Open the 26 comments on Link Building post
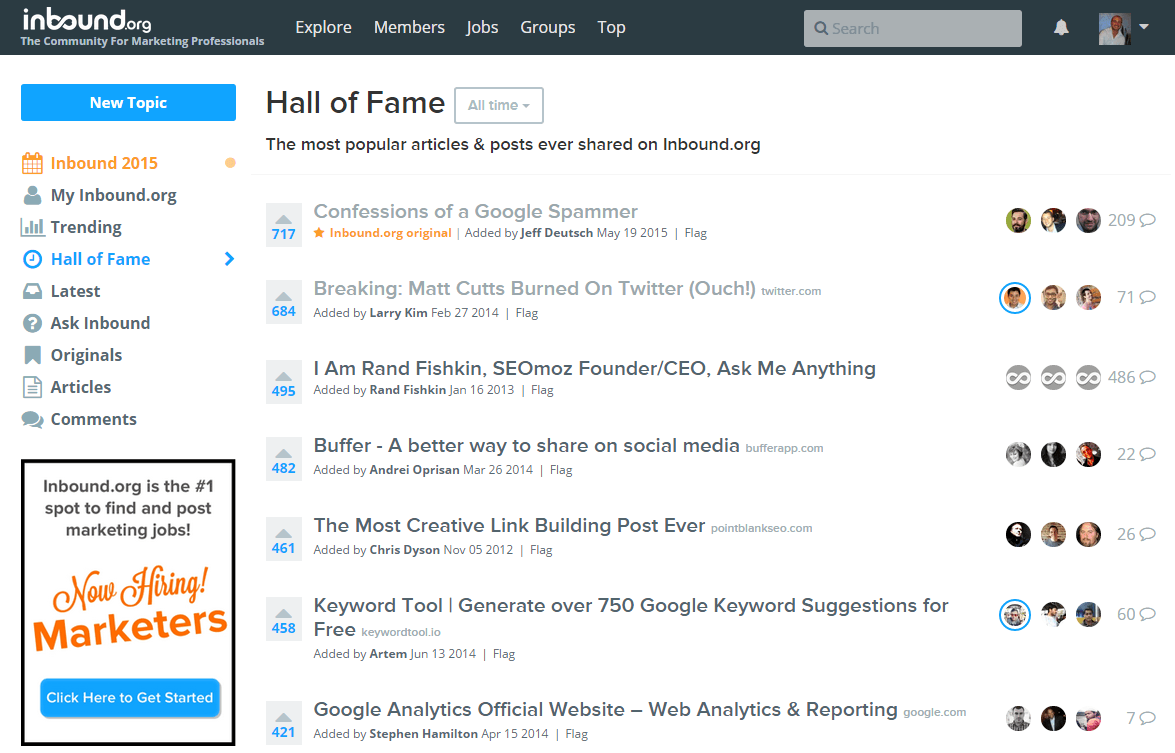 point(1136,535)
